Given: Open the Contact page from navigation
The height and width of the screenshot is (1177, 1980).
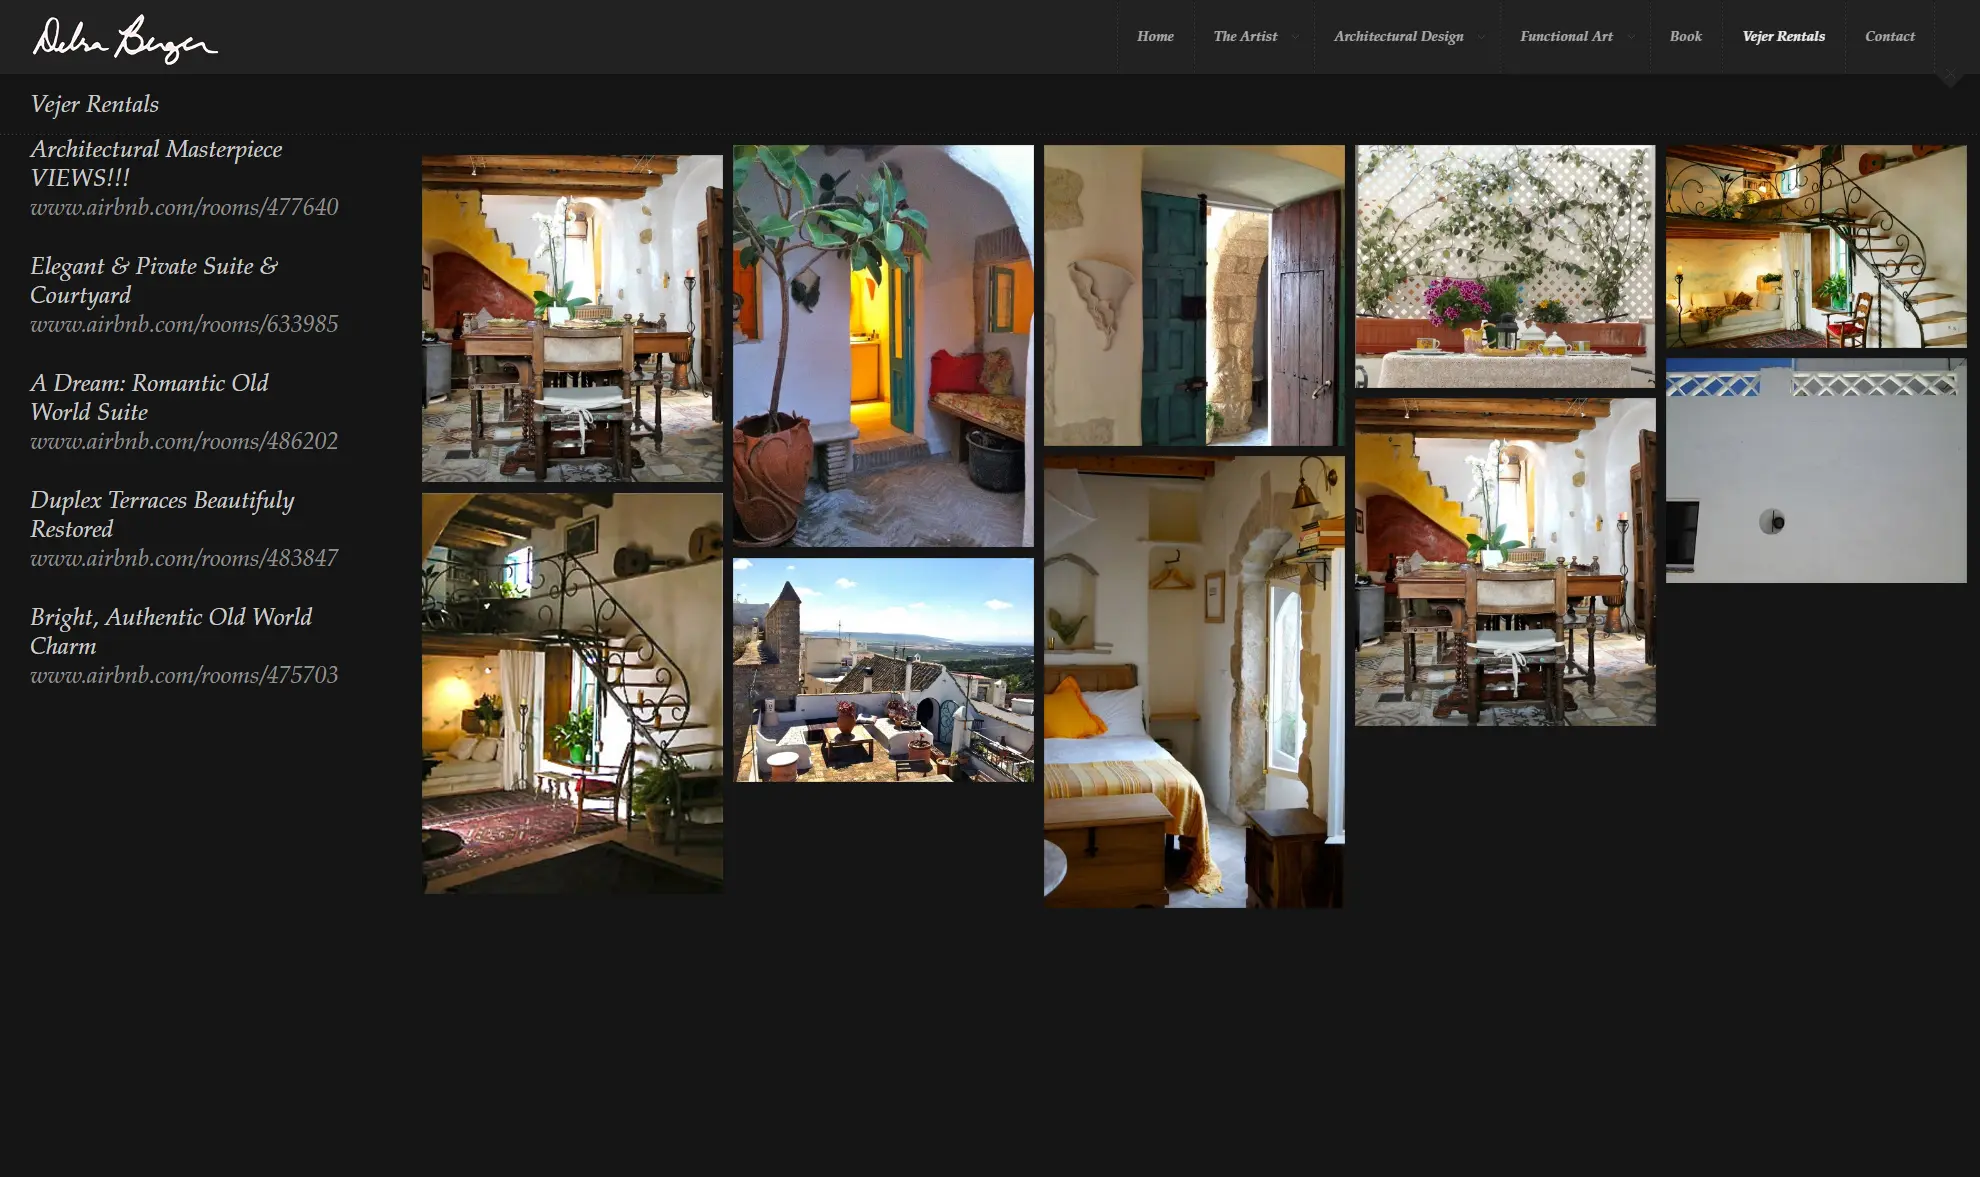Looking at the screenshot, I should (x=1889, y=36).
